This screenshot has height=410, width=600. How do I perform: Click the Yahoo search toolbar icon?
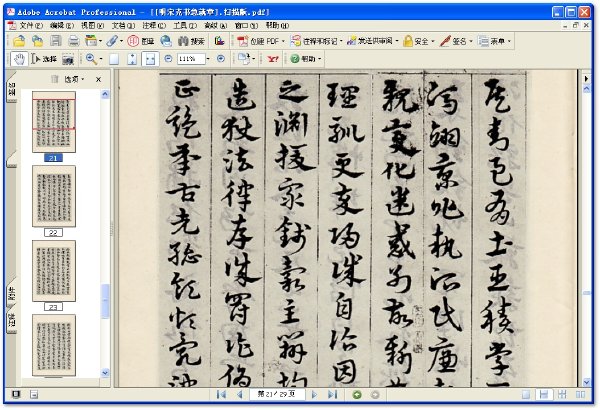[x=273, y=59]
